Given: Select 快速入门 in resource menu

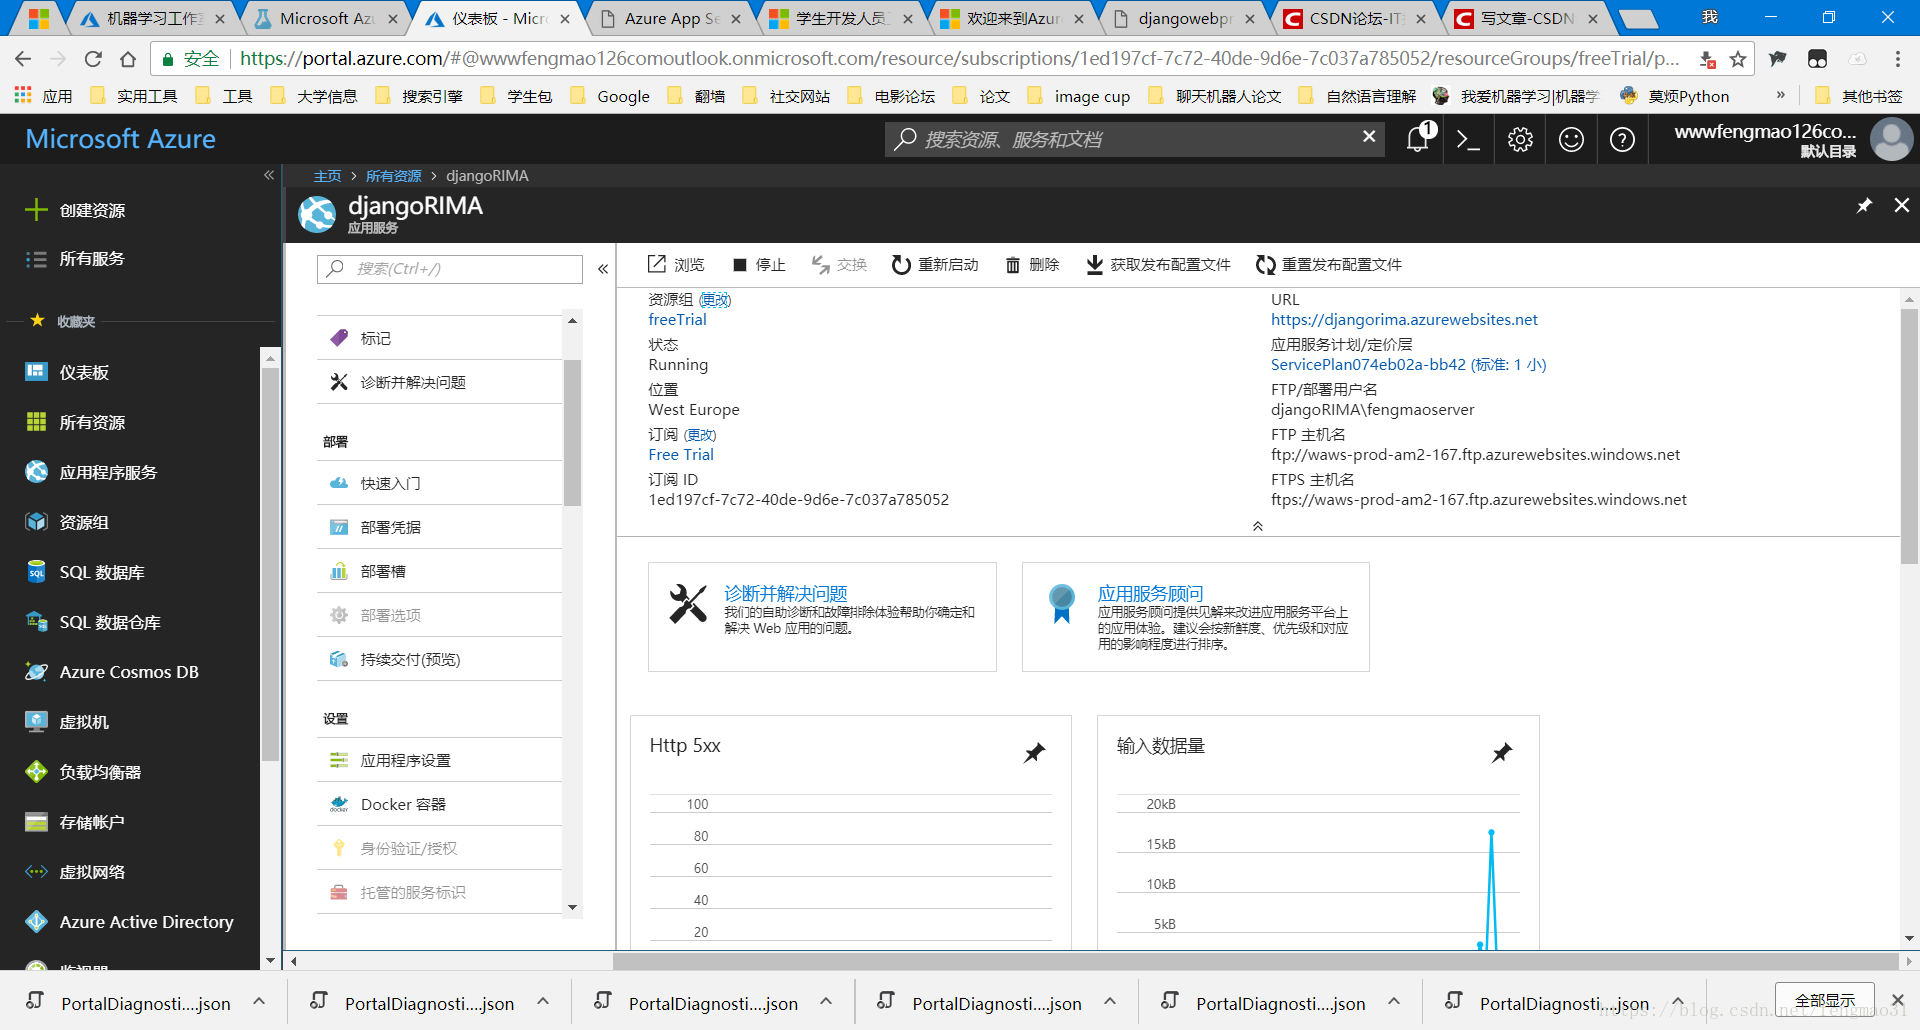Looking at the screenshot, I should point(439,483).
